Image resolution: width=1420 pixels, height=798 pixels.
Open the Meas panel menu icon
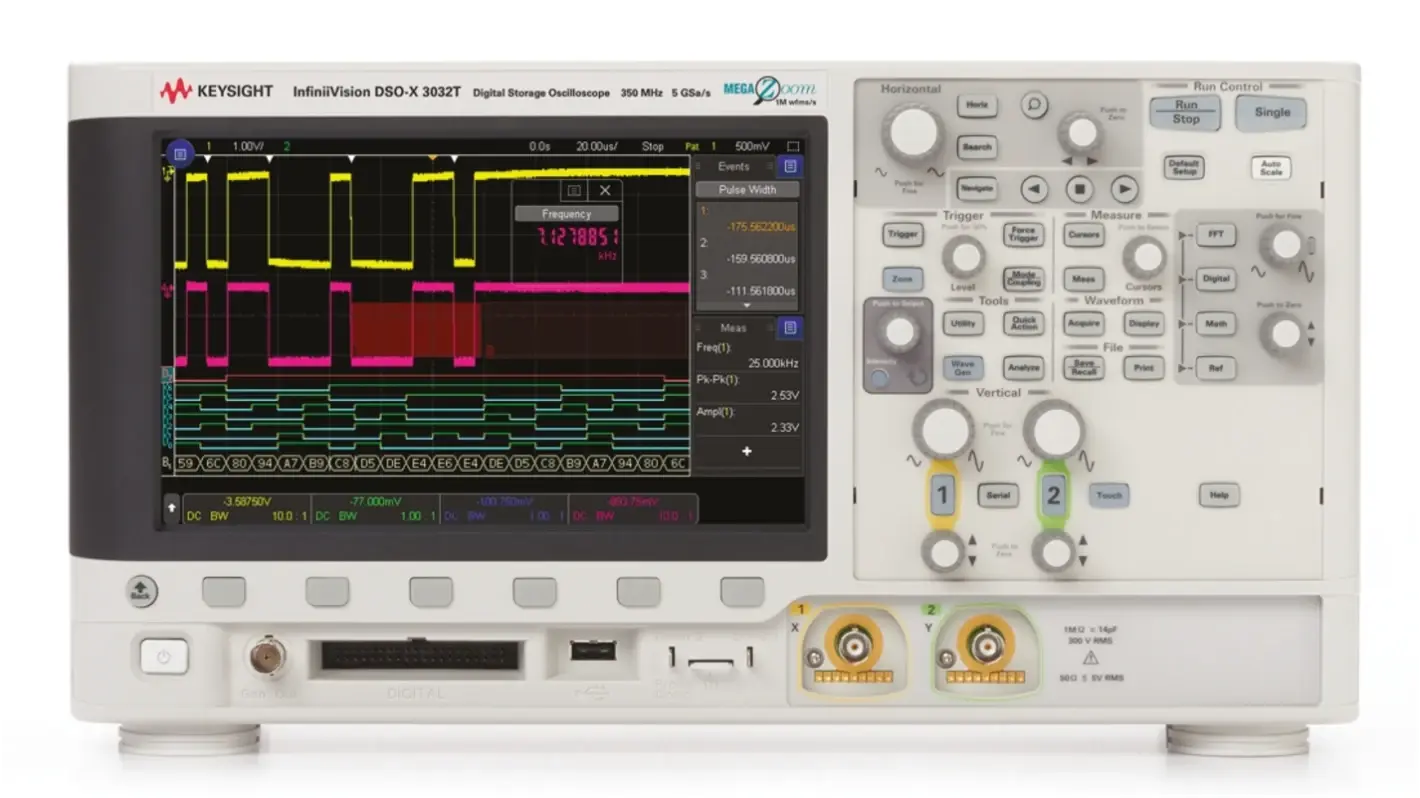point(791,329)
